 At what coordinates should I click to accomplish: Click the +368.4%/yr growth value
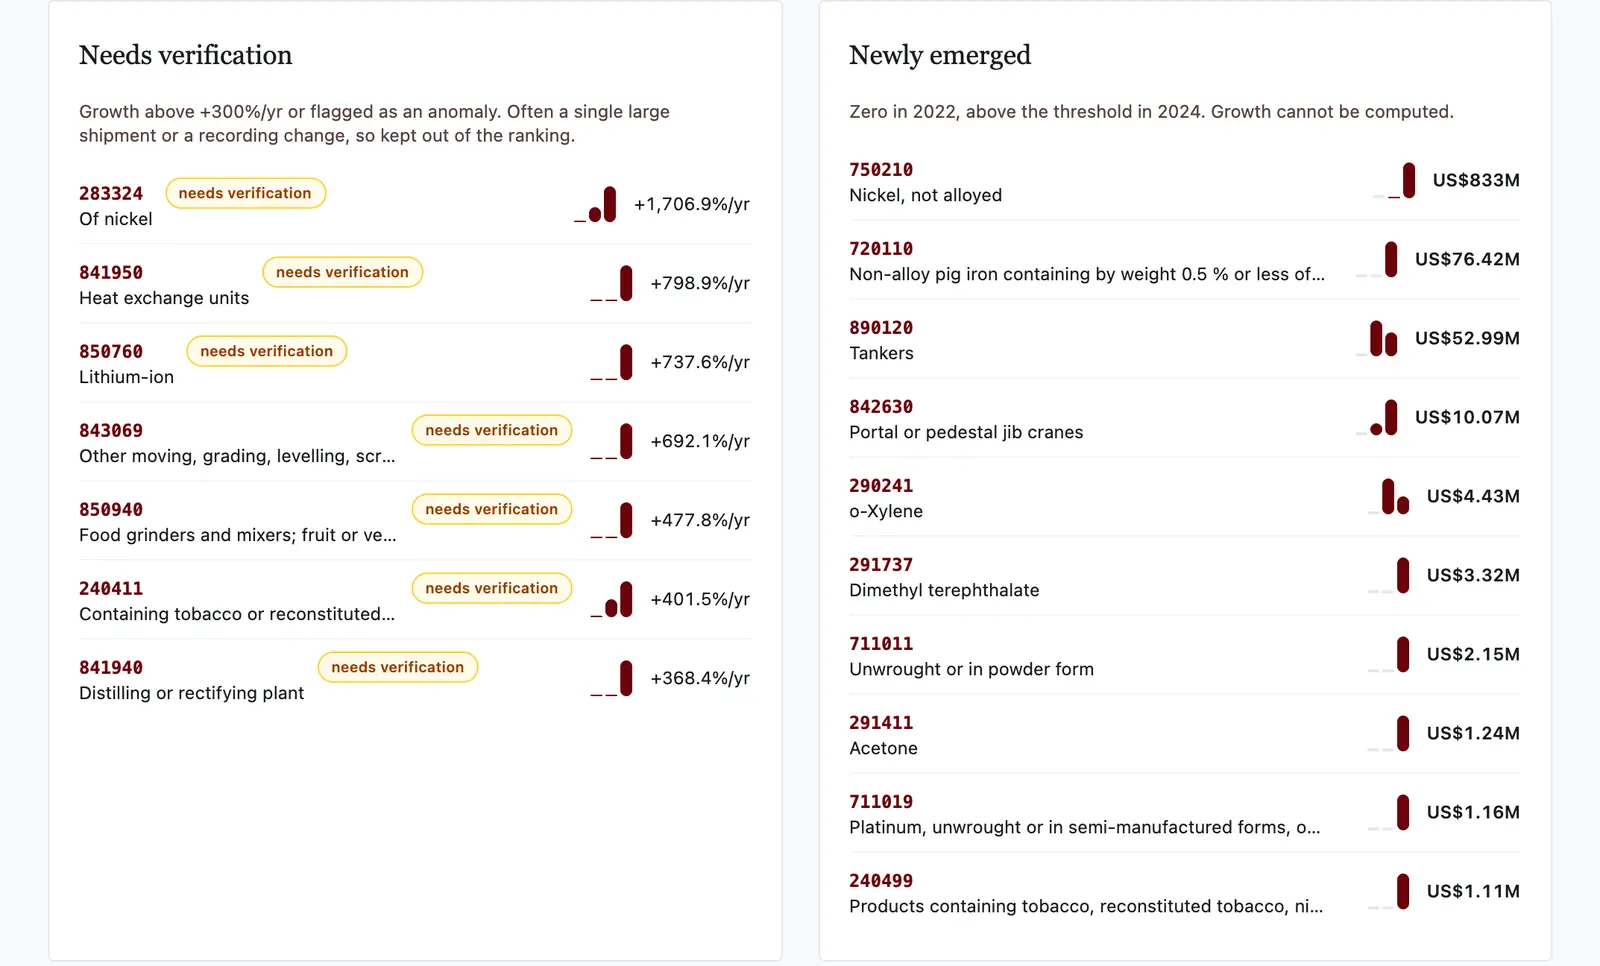pos(700,678)
